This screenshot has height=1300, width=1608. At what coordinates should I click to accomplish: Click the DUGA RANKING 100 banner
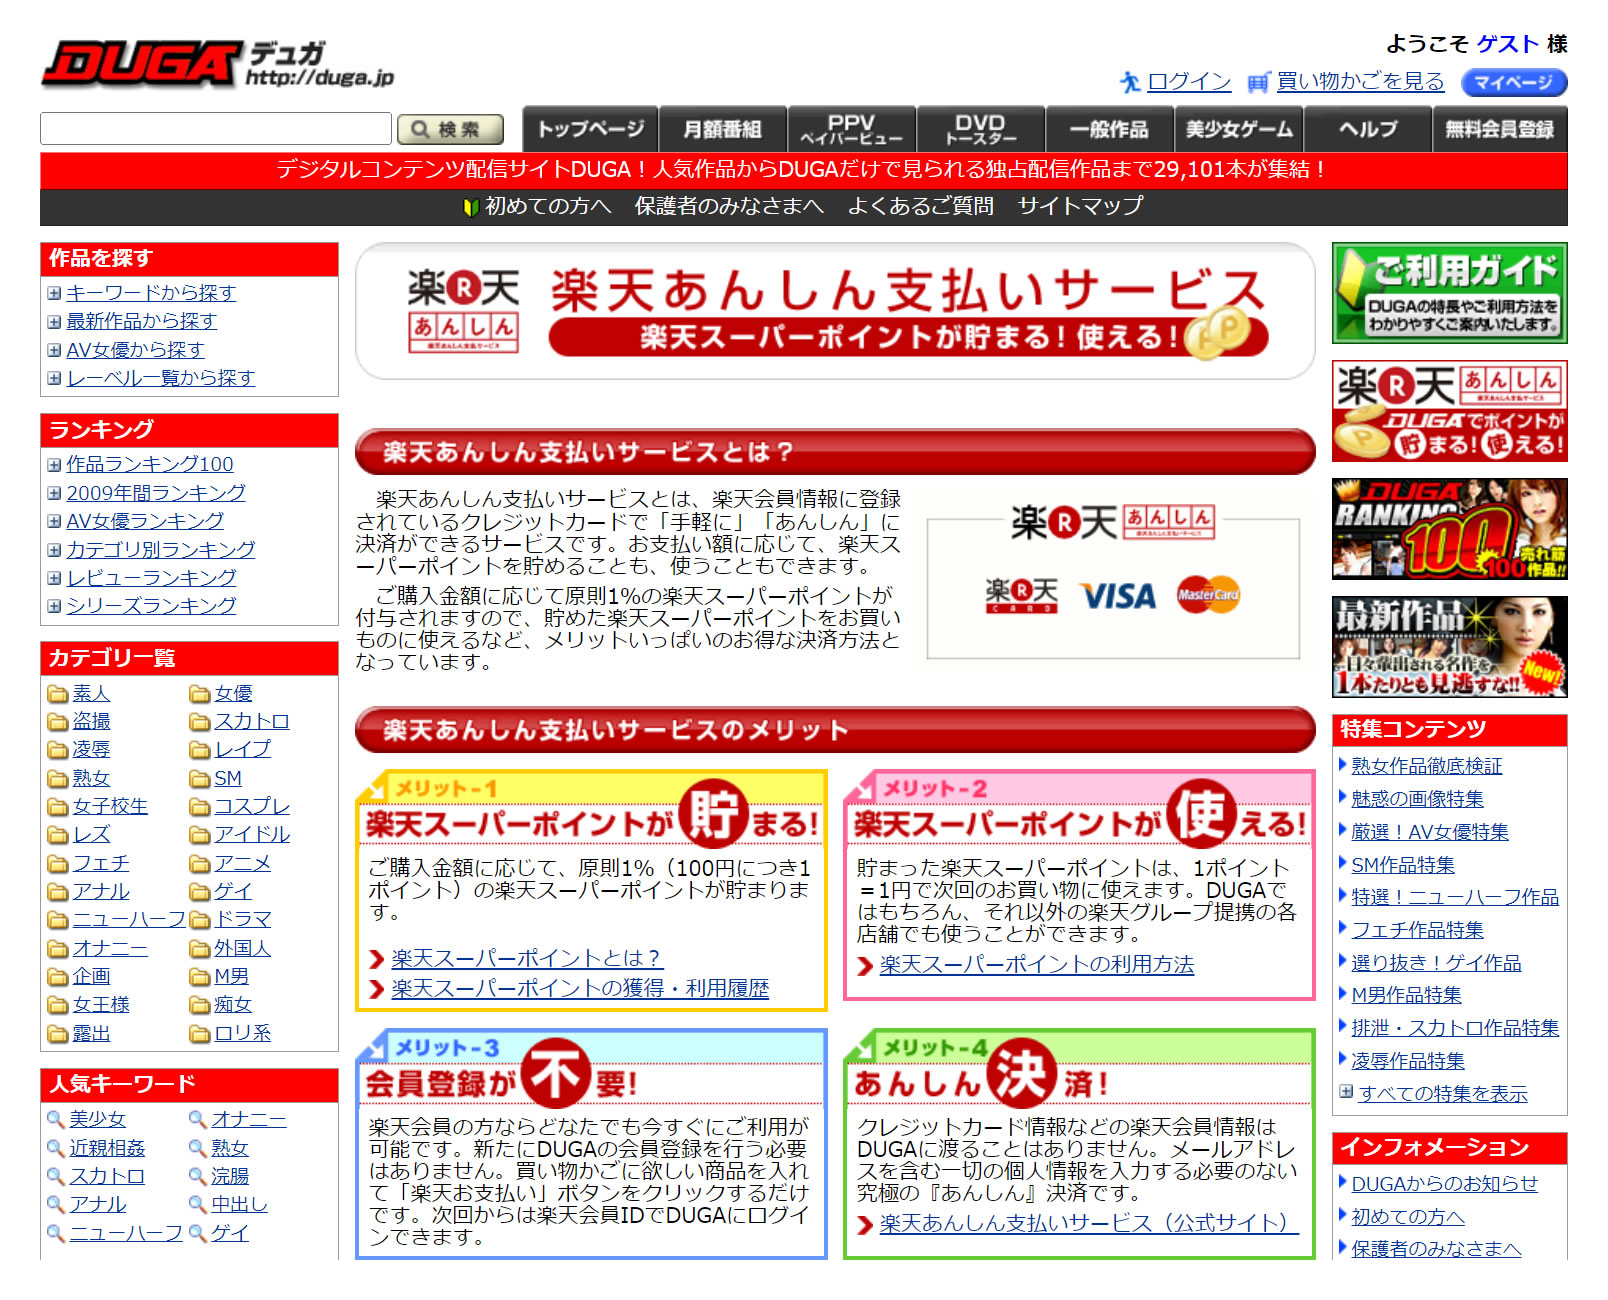pos(1449,528)
